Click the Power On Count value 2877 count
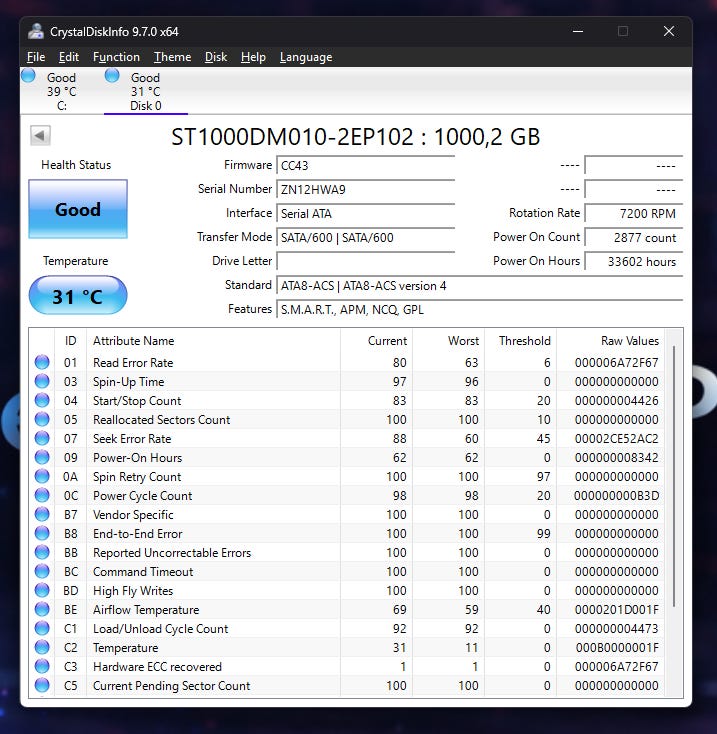The width and height of the screenshot is (717, 734). pos(633,237)
